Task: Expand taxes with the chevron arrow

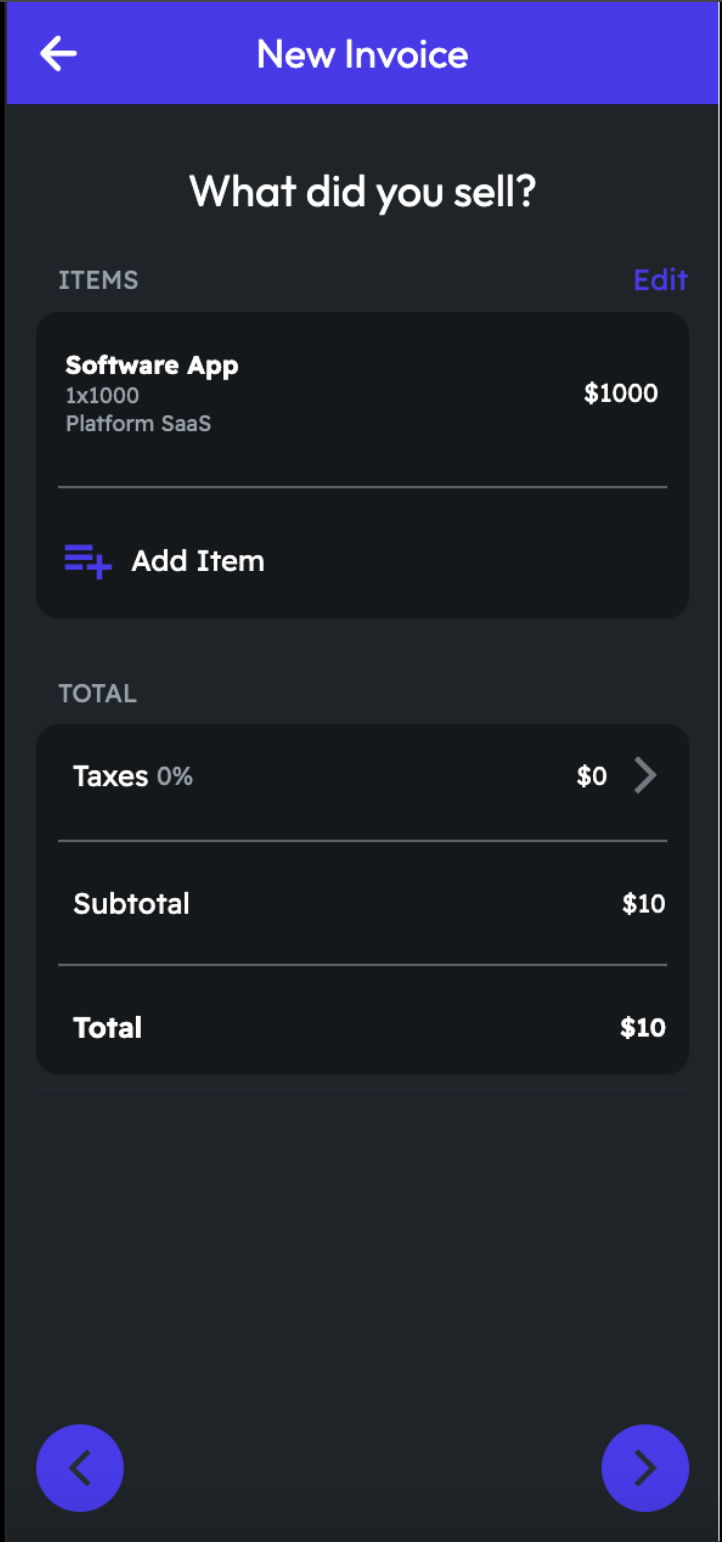Action: pos(646,775)
